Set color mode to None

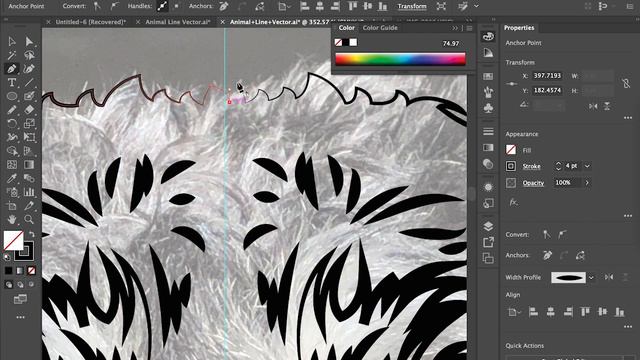[x=31, y=271]
